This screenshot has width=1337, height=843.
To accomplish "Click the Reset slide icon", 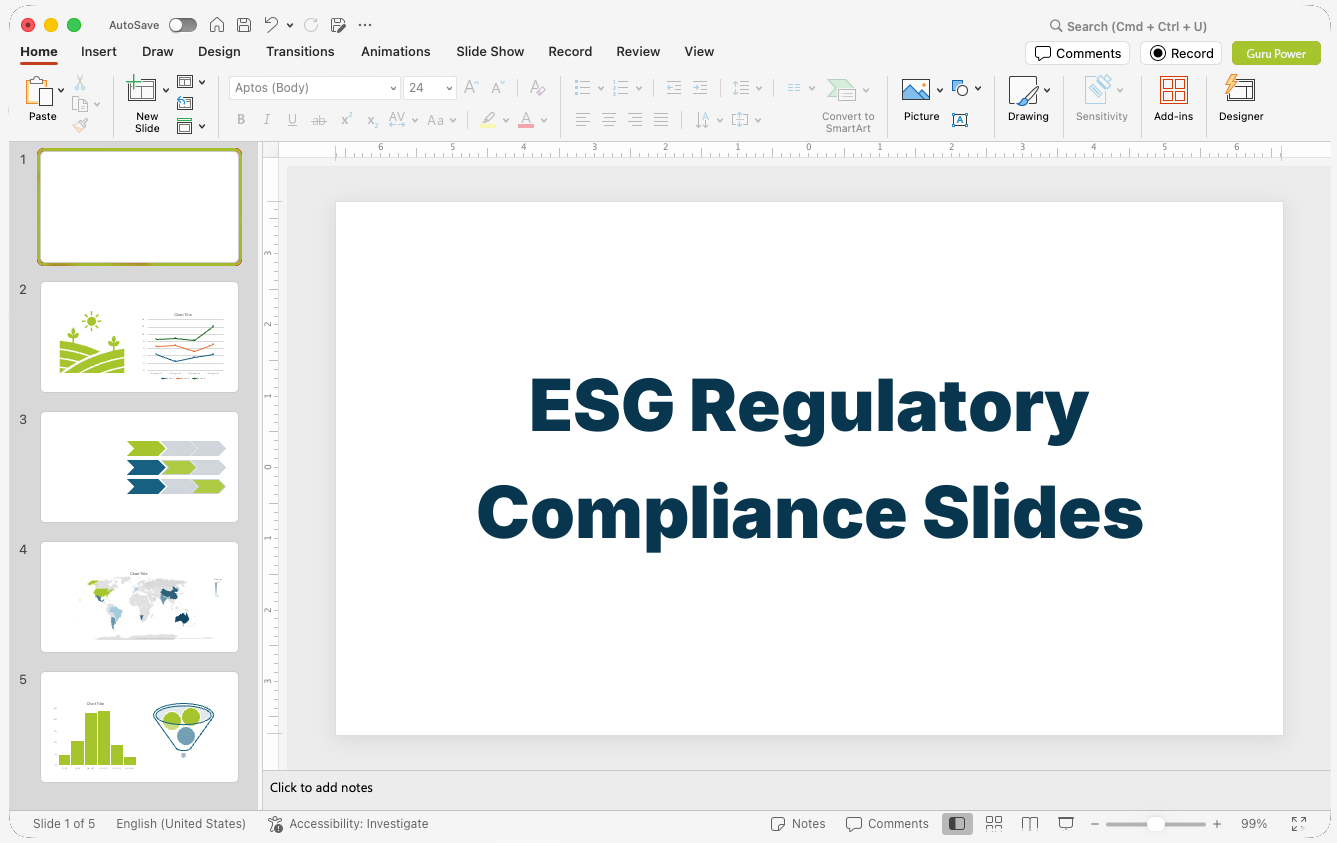I will [x=185, y=103].
